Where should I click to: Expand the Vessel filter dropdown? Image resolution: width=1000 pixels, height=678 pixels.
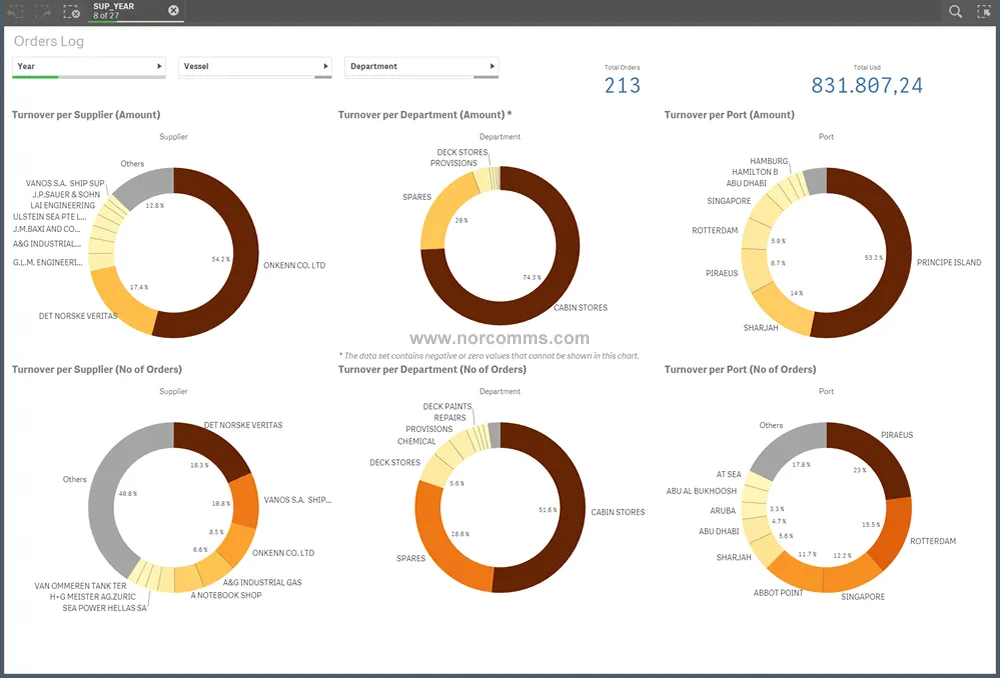coord(325,67)
